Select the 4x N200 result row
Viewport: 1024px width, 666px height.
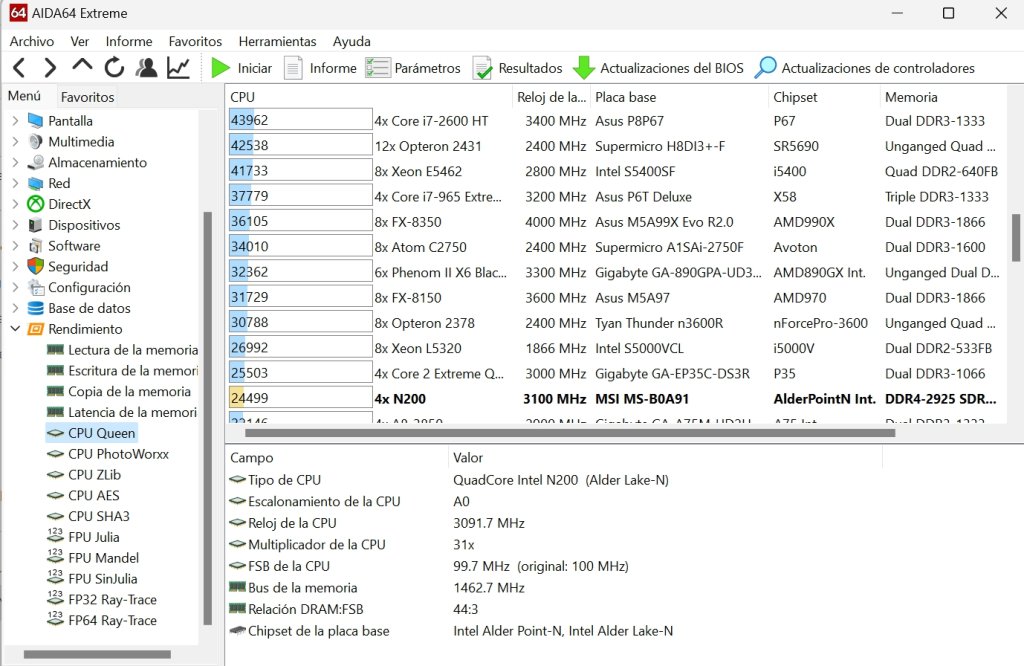tap(616, 398)
